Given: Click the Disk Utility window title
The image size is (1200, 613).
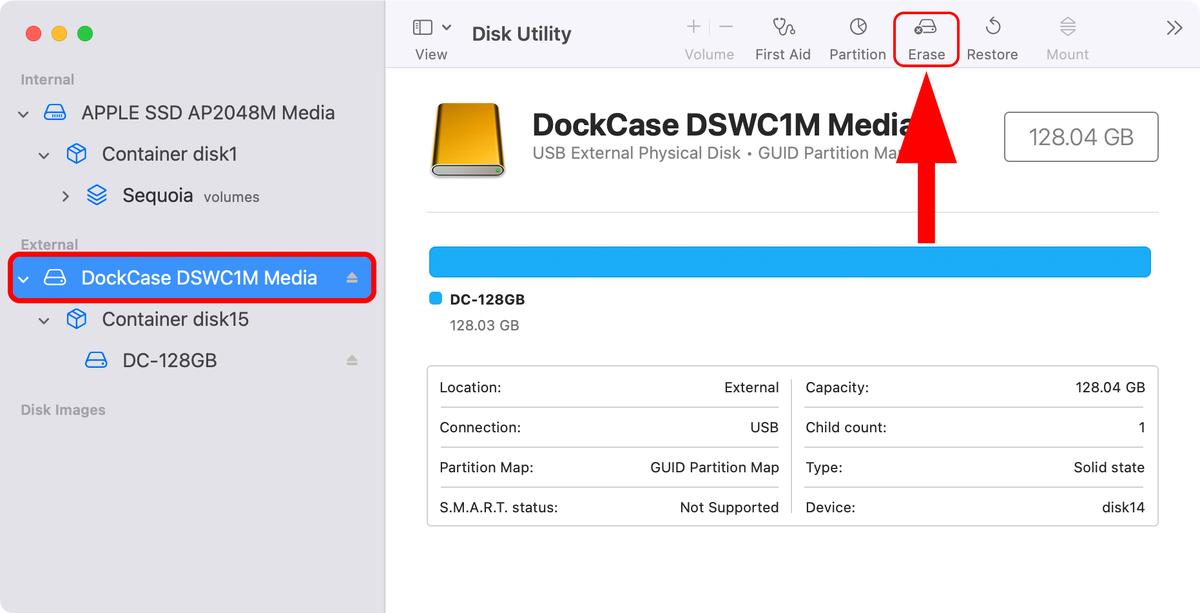Looking at the screenshot, I should (x=521, y=33).
